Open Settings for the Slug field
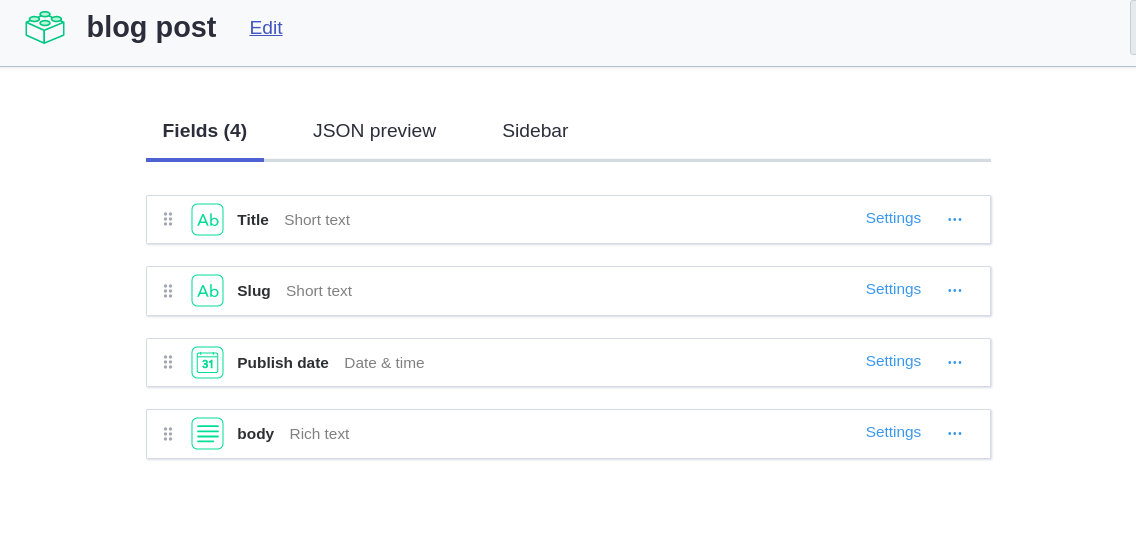 click(x=893, y=289)
